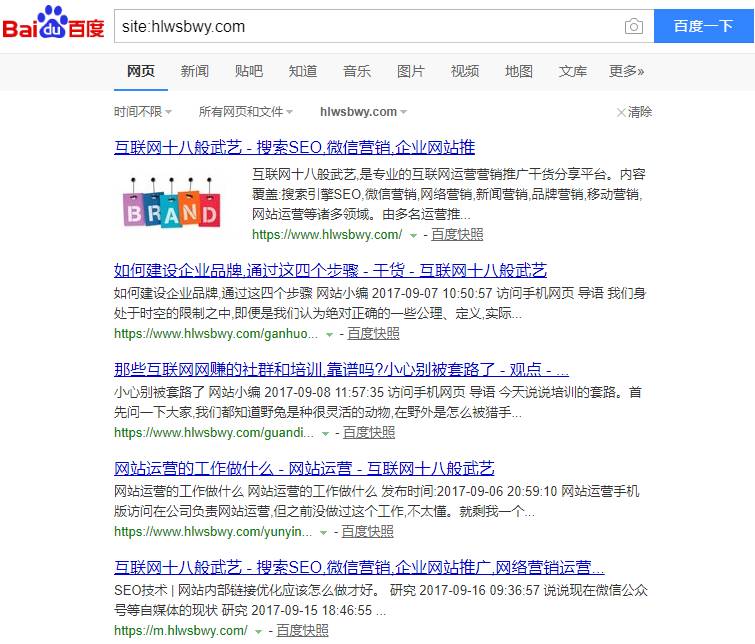Open result 互联网十八般武艺 - 搜索SEO...网络营销运营
The image size is (755, 644).
tap(359, 567)
